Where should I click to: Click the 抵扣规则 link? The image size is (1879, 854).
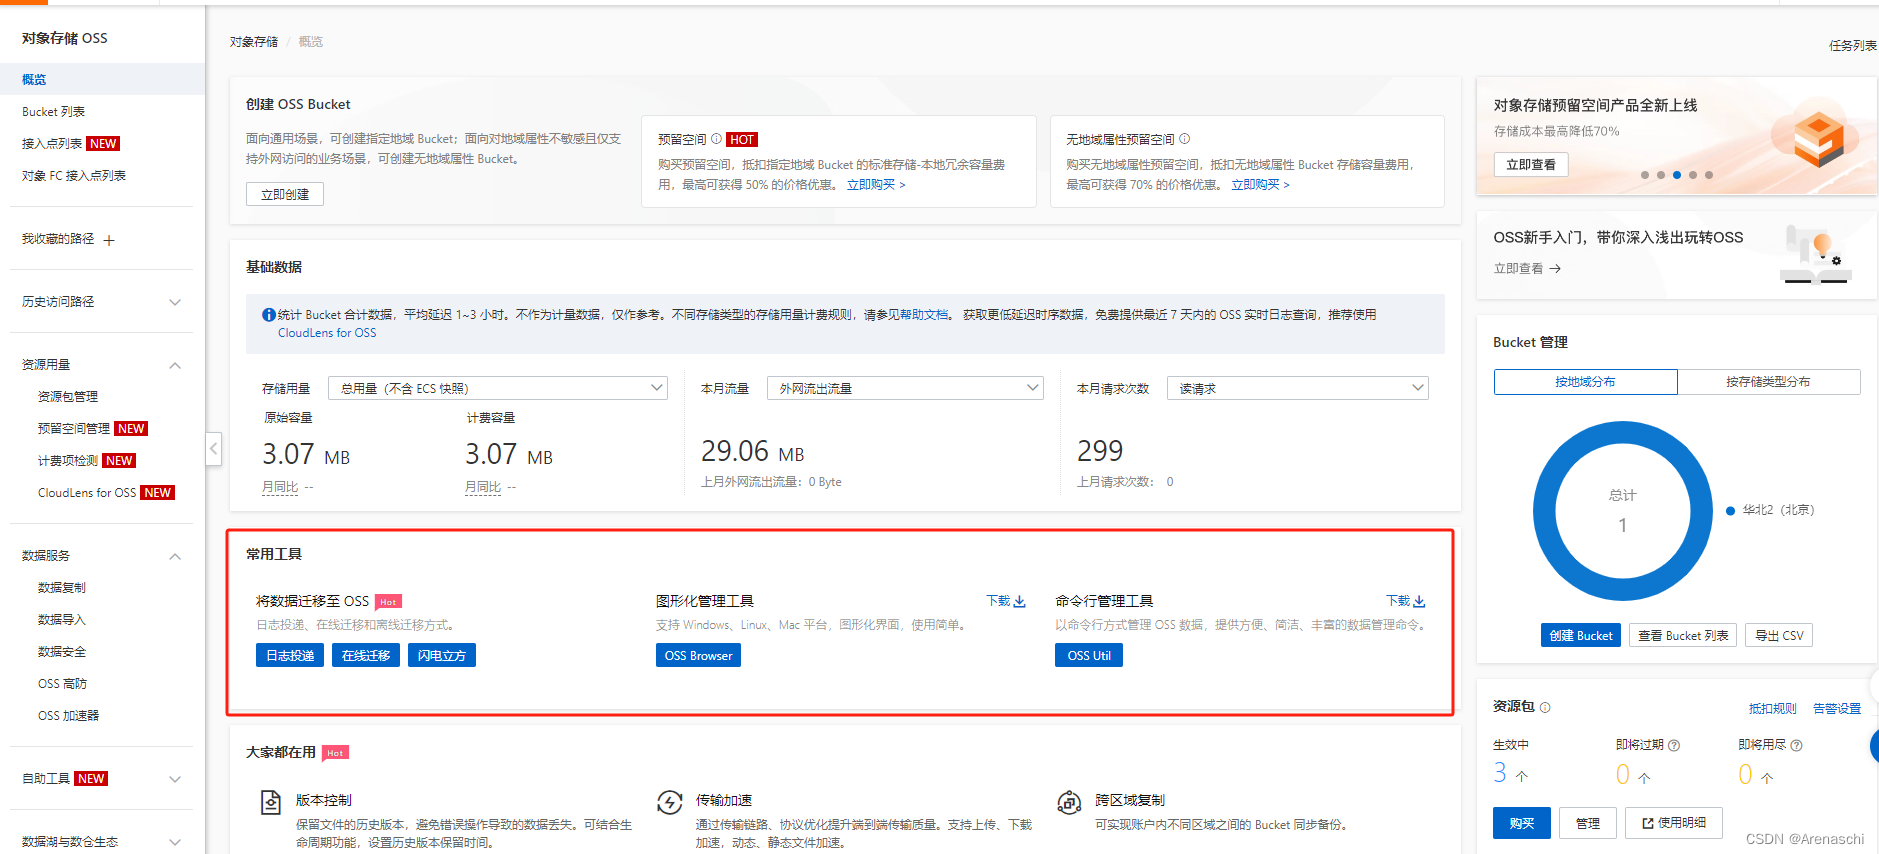click(1773, 708)
